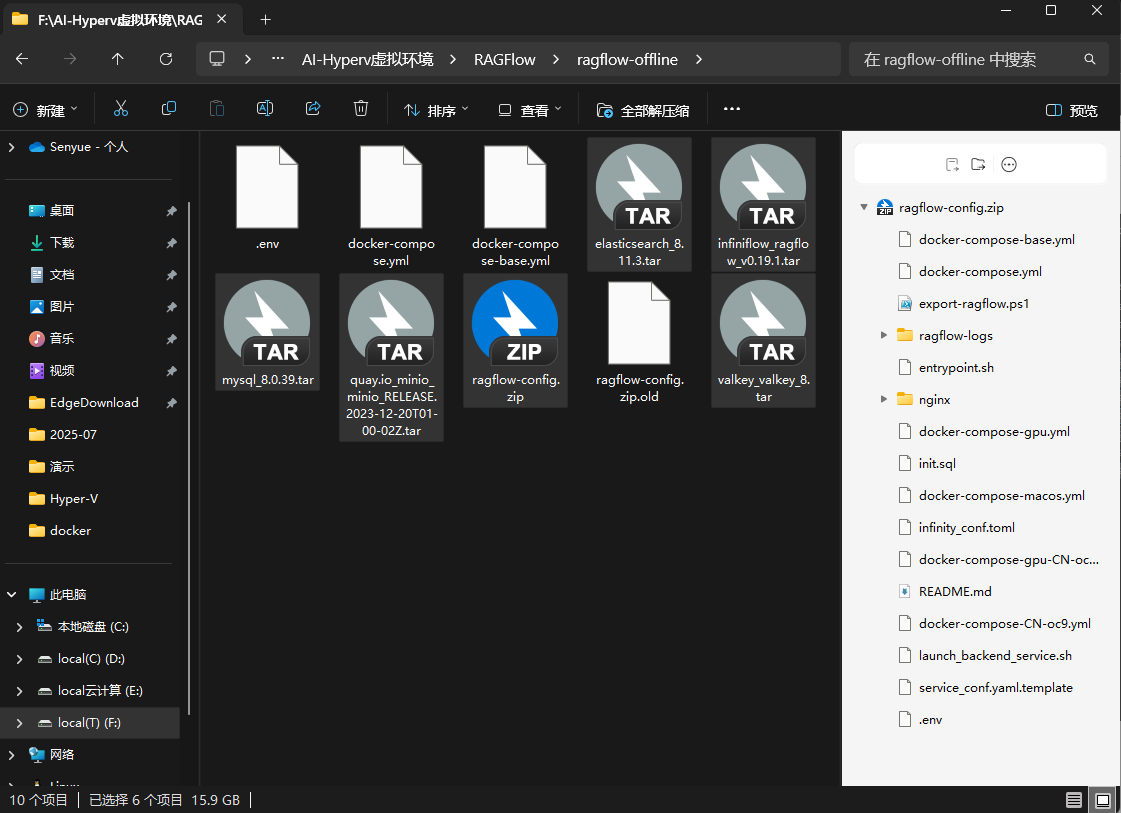Click the Delete trash icon
Image resolution: width=1121 pixels, height=813 pixels.
click(361, 109)
